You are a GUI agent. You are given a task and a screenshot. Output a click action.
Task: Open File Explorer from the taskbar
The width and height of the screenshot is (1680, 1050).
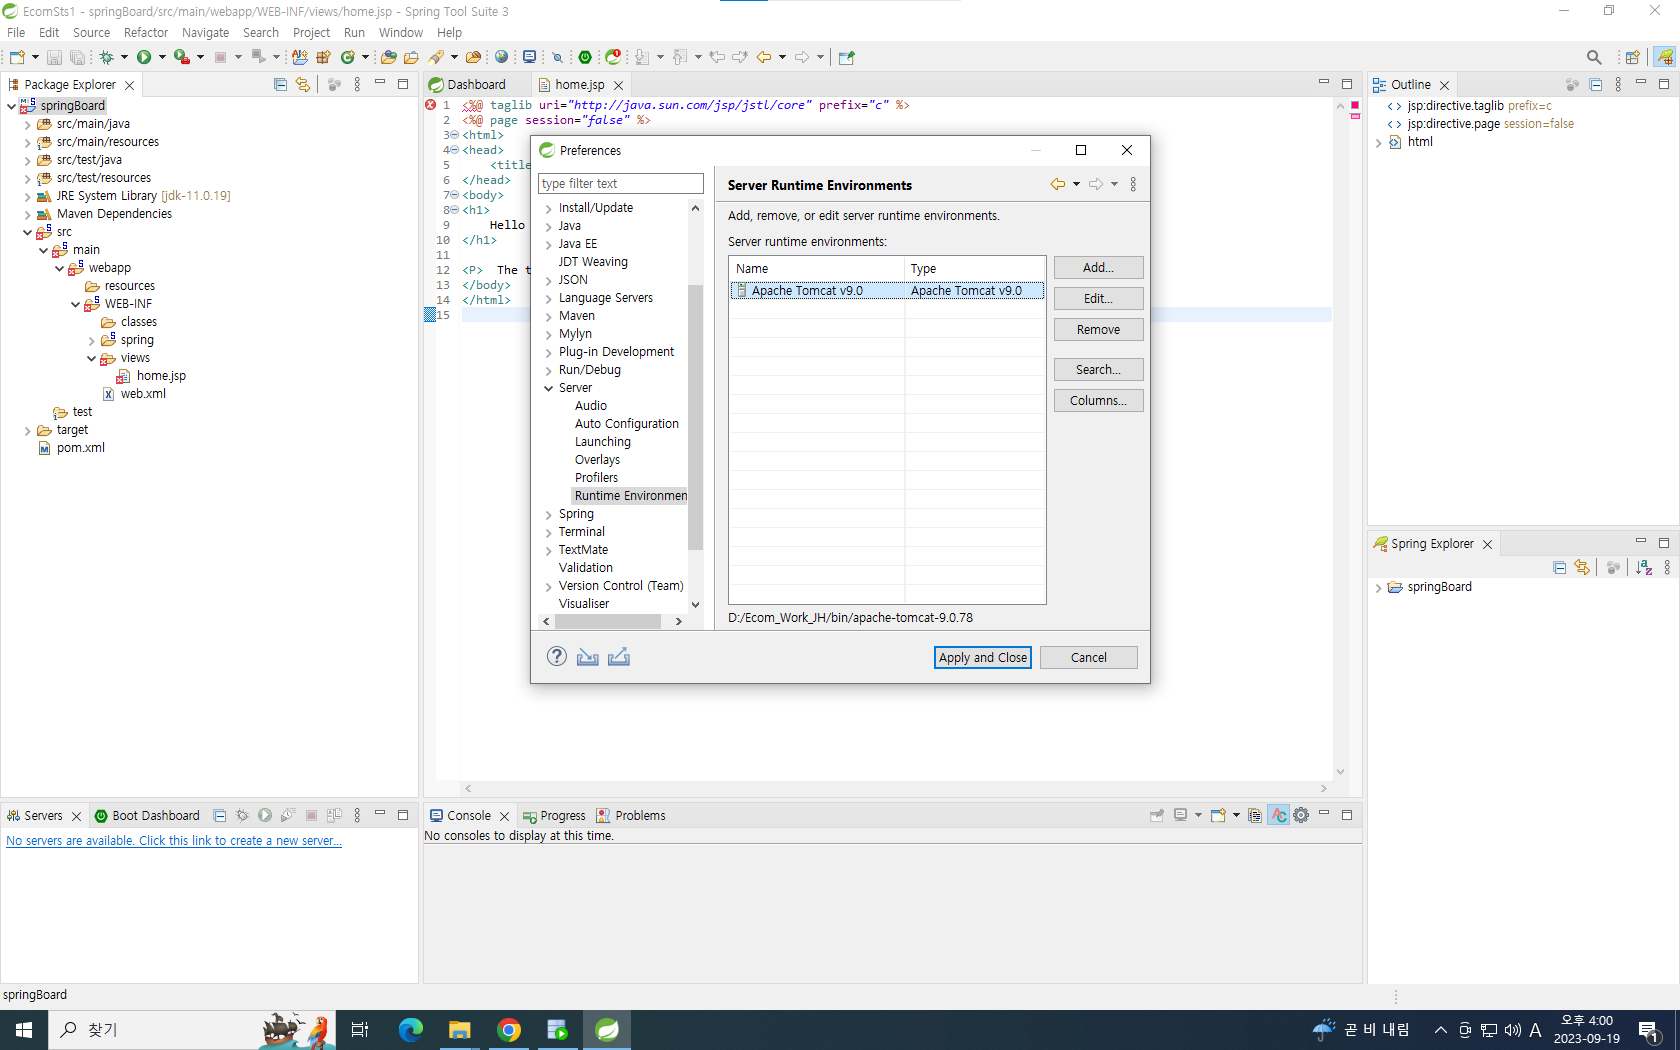[460, 1030]
